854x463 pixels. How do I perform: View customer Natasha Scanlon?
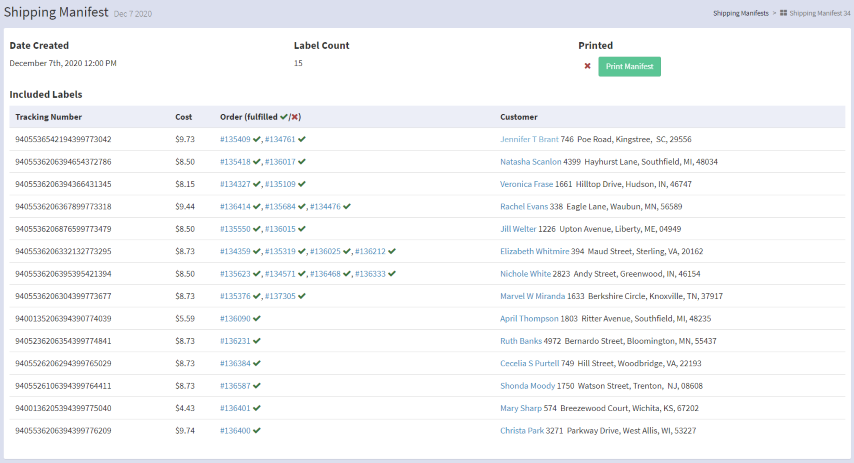[530, 162]
